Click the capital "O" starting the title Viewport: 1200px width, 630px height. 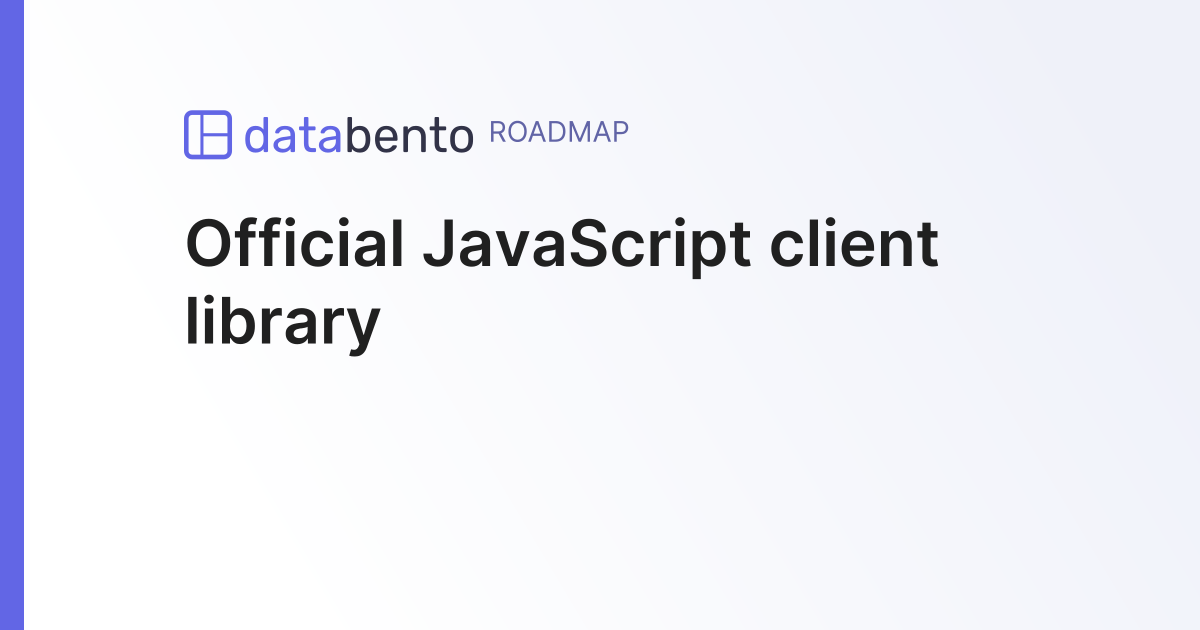[207, 244]
